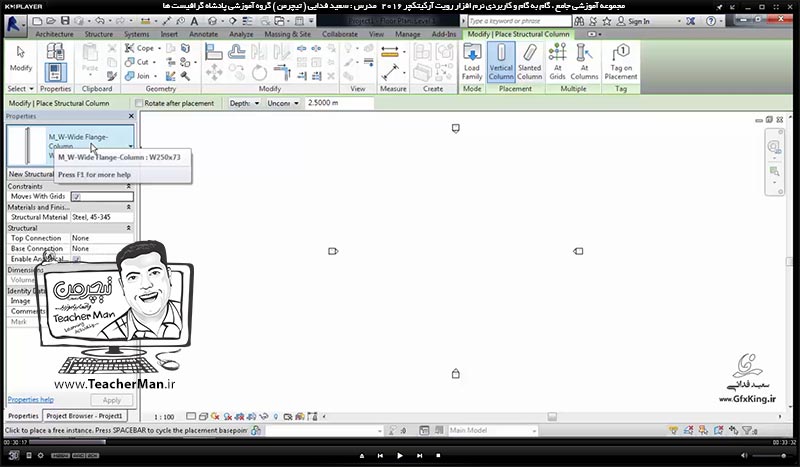This screenshot has height=467, width=800.
Task: Close the Properties palette
Action: (131, 116)
